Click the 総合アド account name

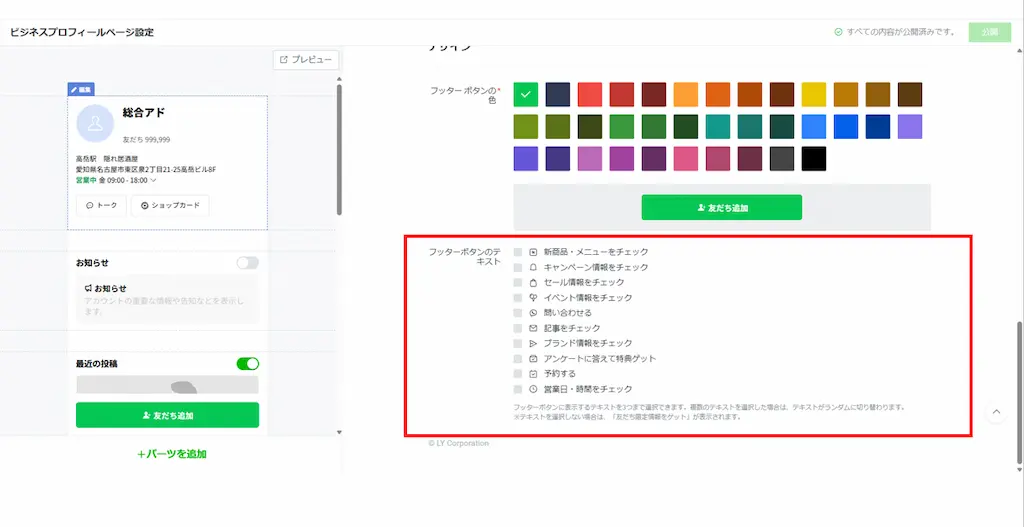[144, 113]
